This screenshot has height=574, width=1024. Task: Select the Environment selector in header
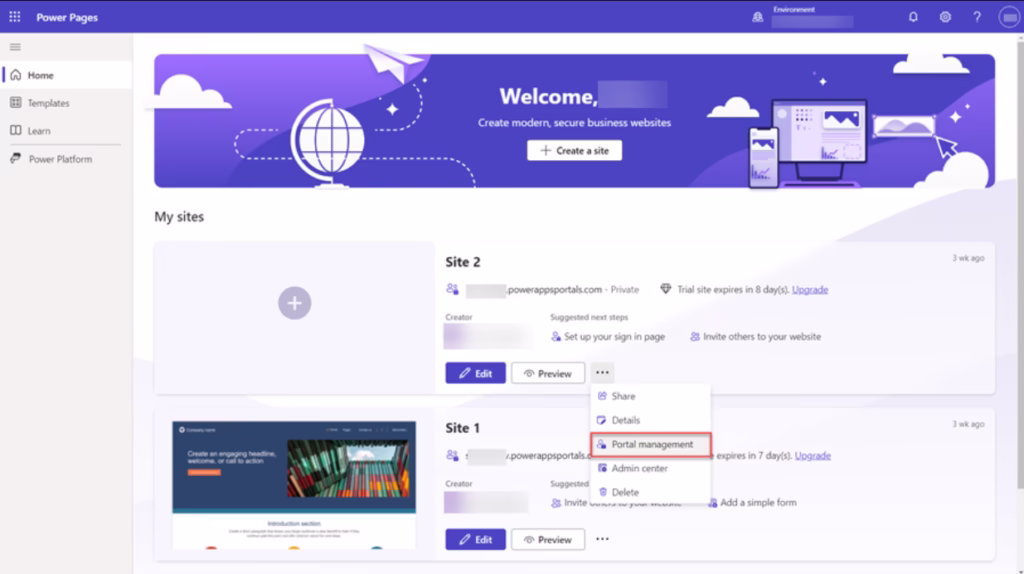(812, 18)
